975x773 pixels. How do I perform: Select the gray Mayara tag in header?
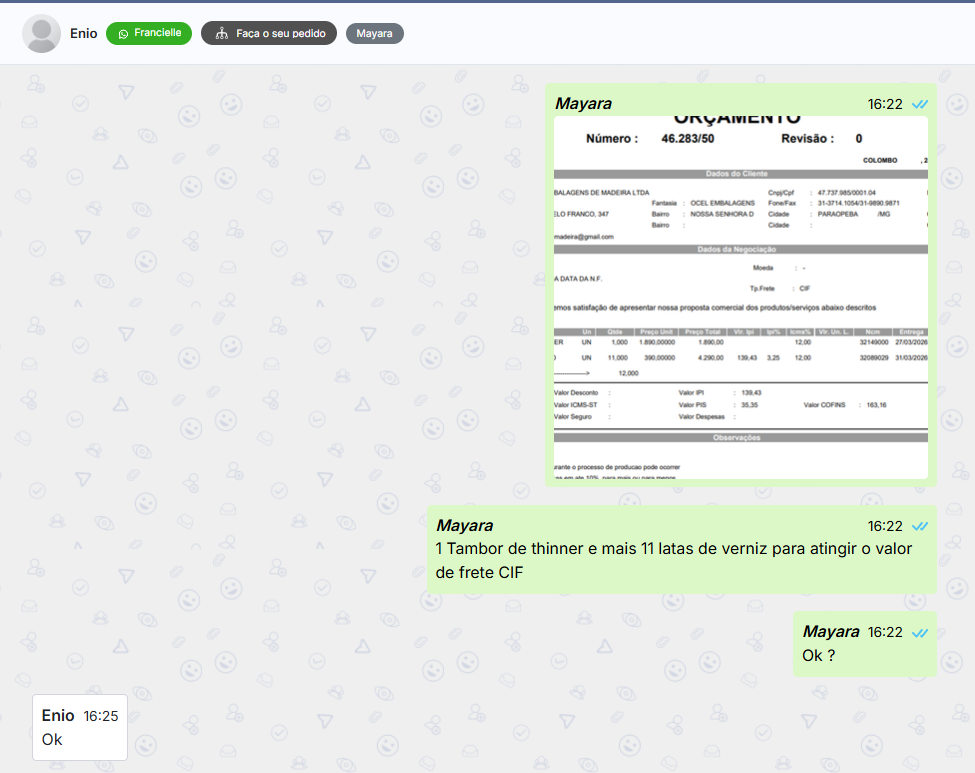point(375,34)
